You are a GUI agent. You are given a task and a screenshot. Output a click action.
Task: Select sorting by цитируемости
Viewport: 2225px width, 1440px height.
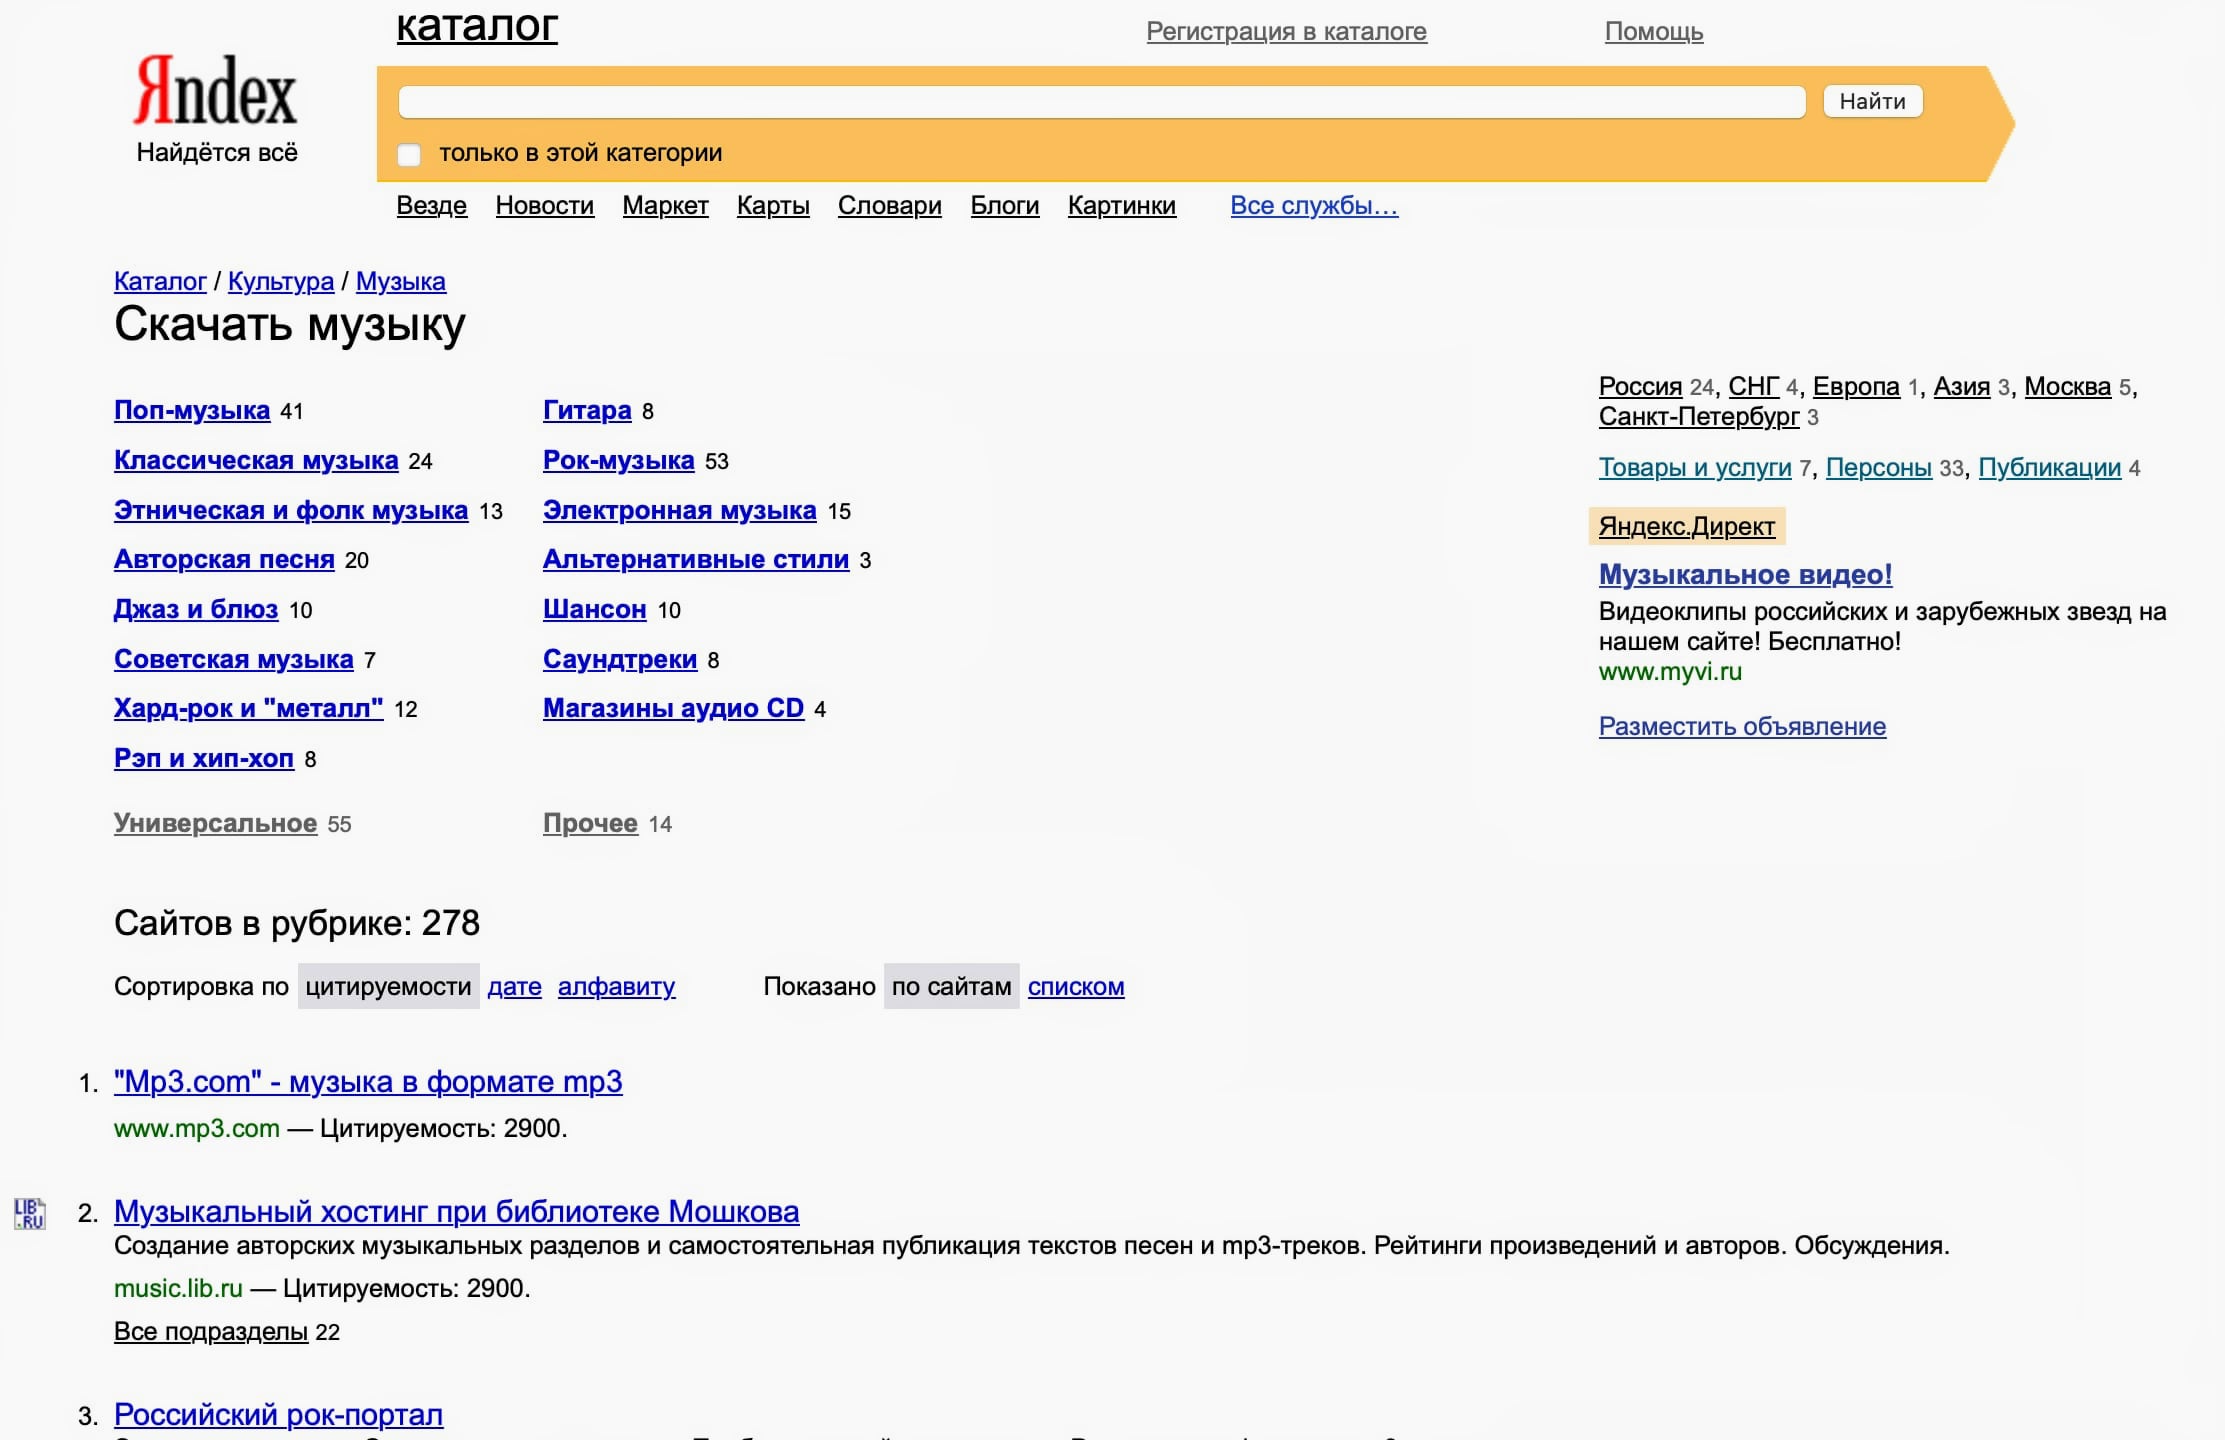pyautogui.click(x=388, y=987)
